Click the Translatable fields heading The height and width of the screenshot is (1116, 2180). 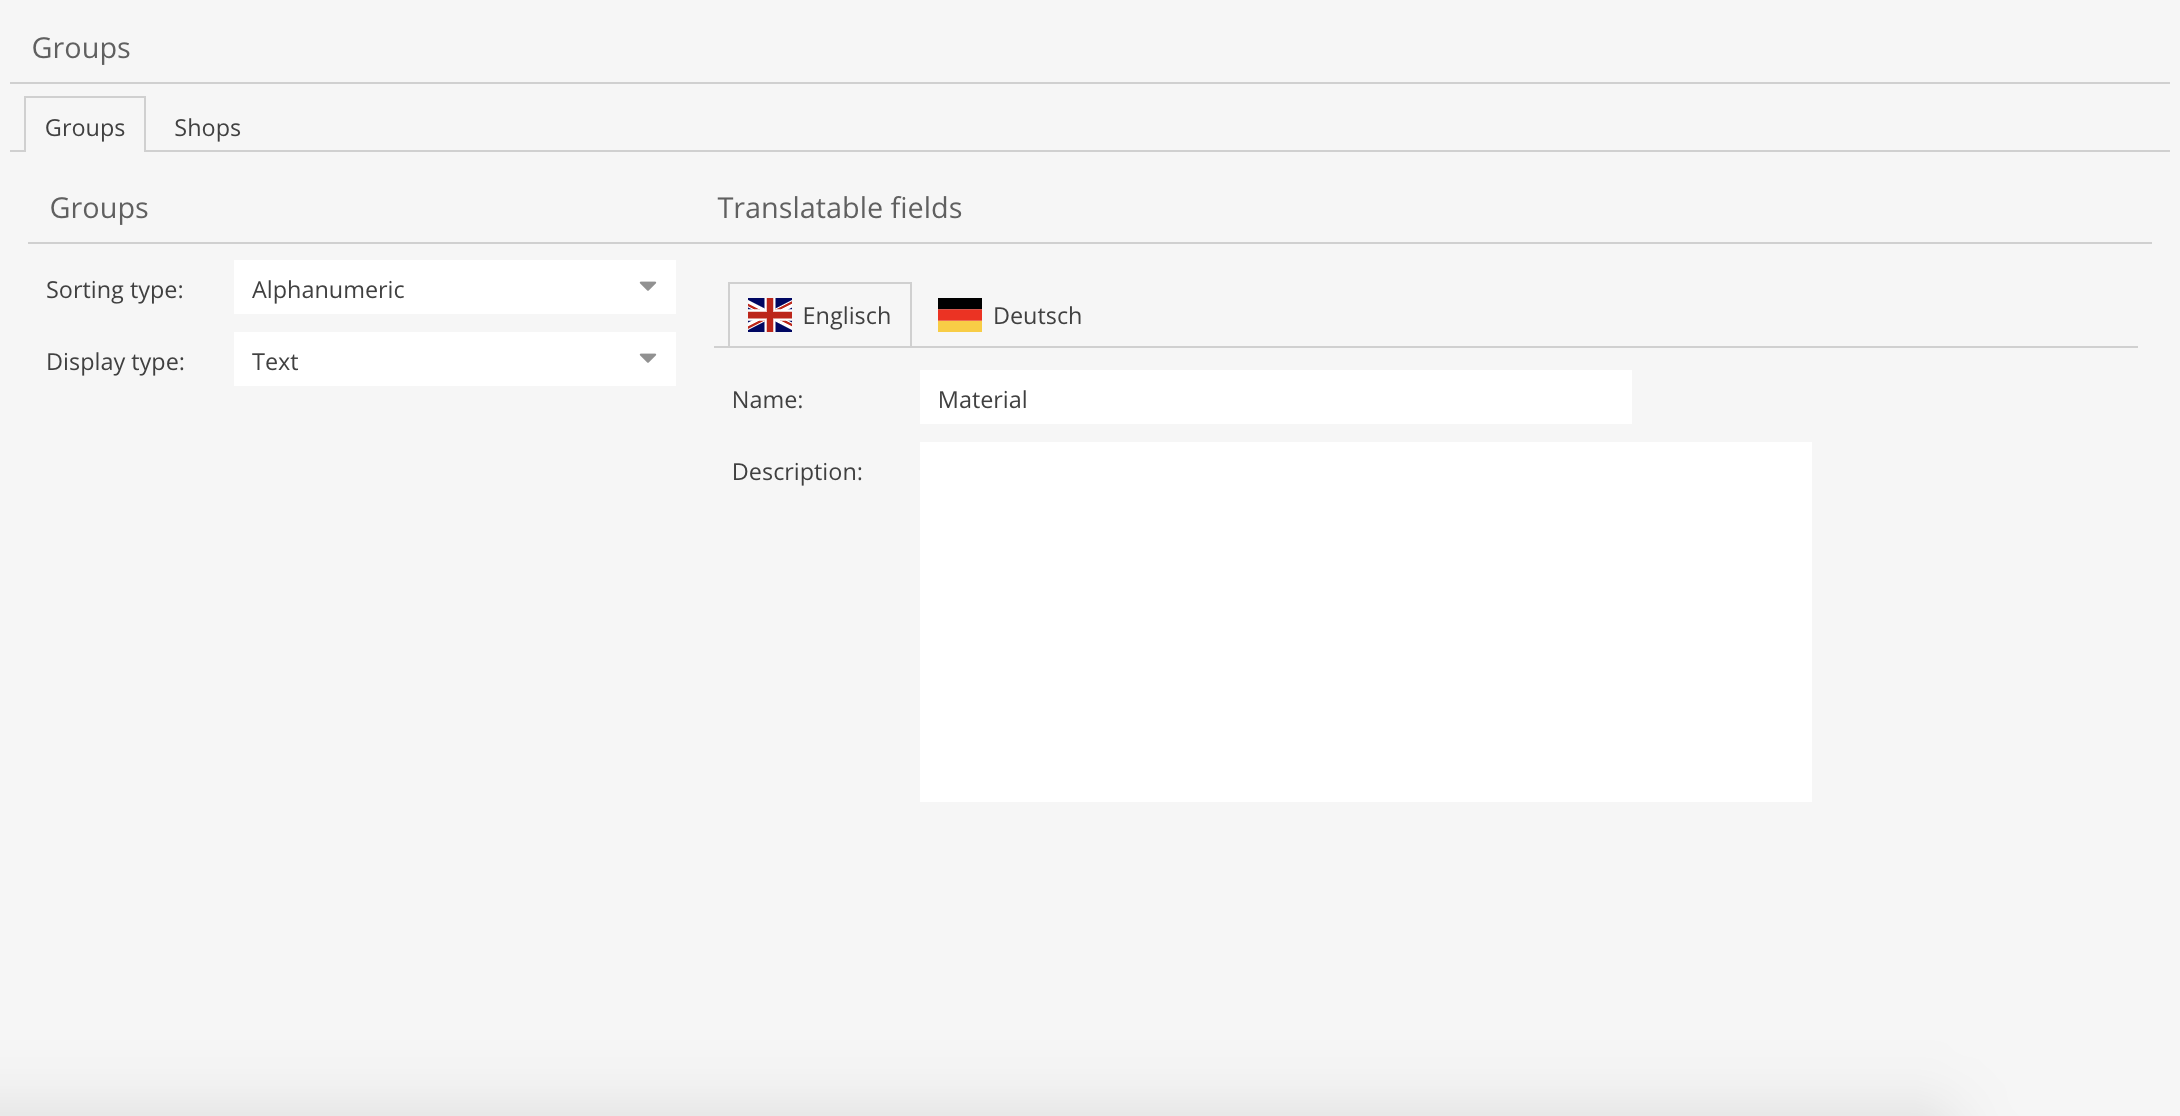[839, 208]
